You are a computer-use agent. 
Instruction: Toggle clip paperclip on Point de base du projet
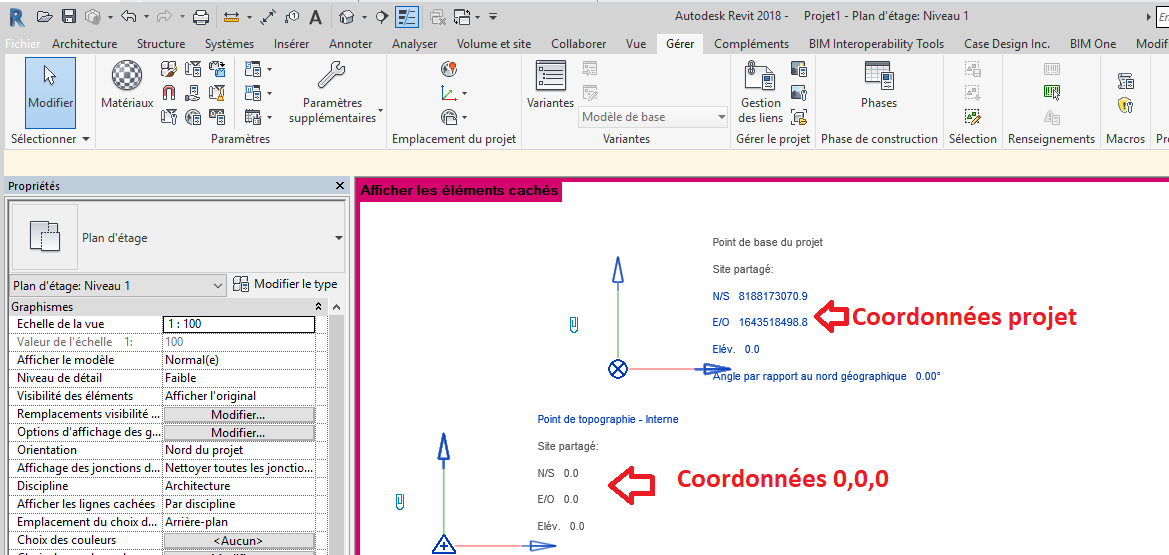(573, 324)
